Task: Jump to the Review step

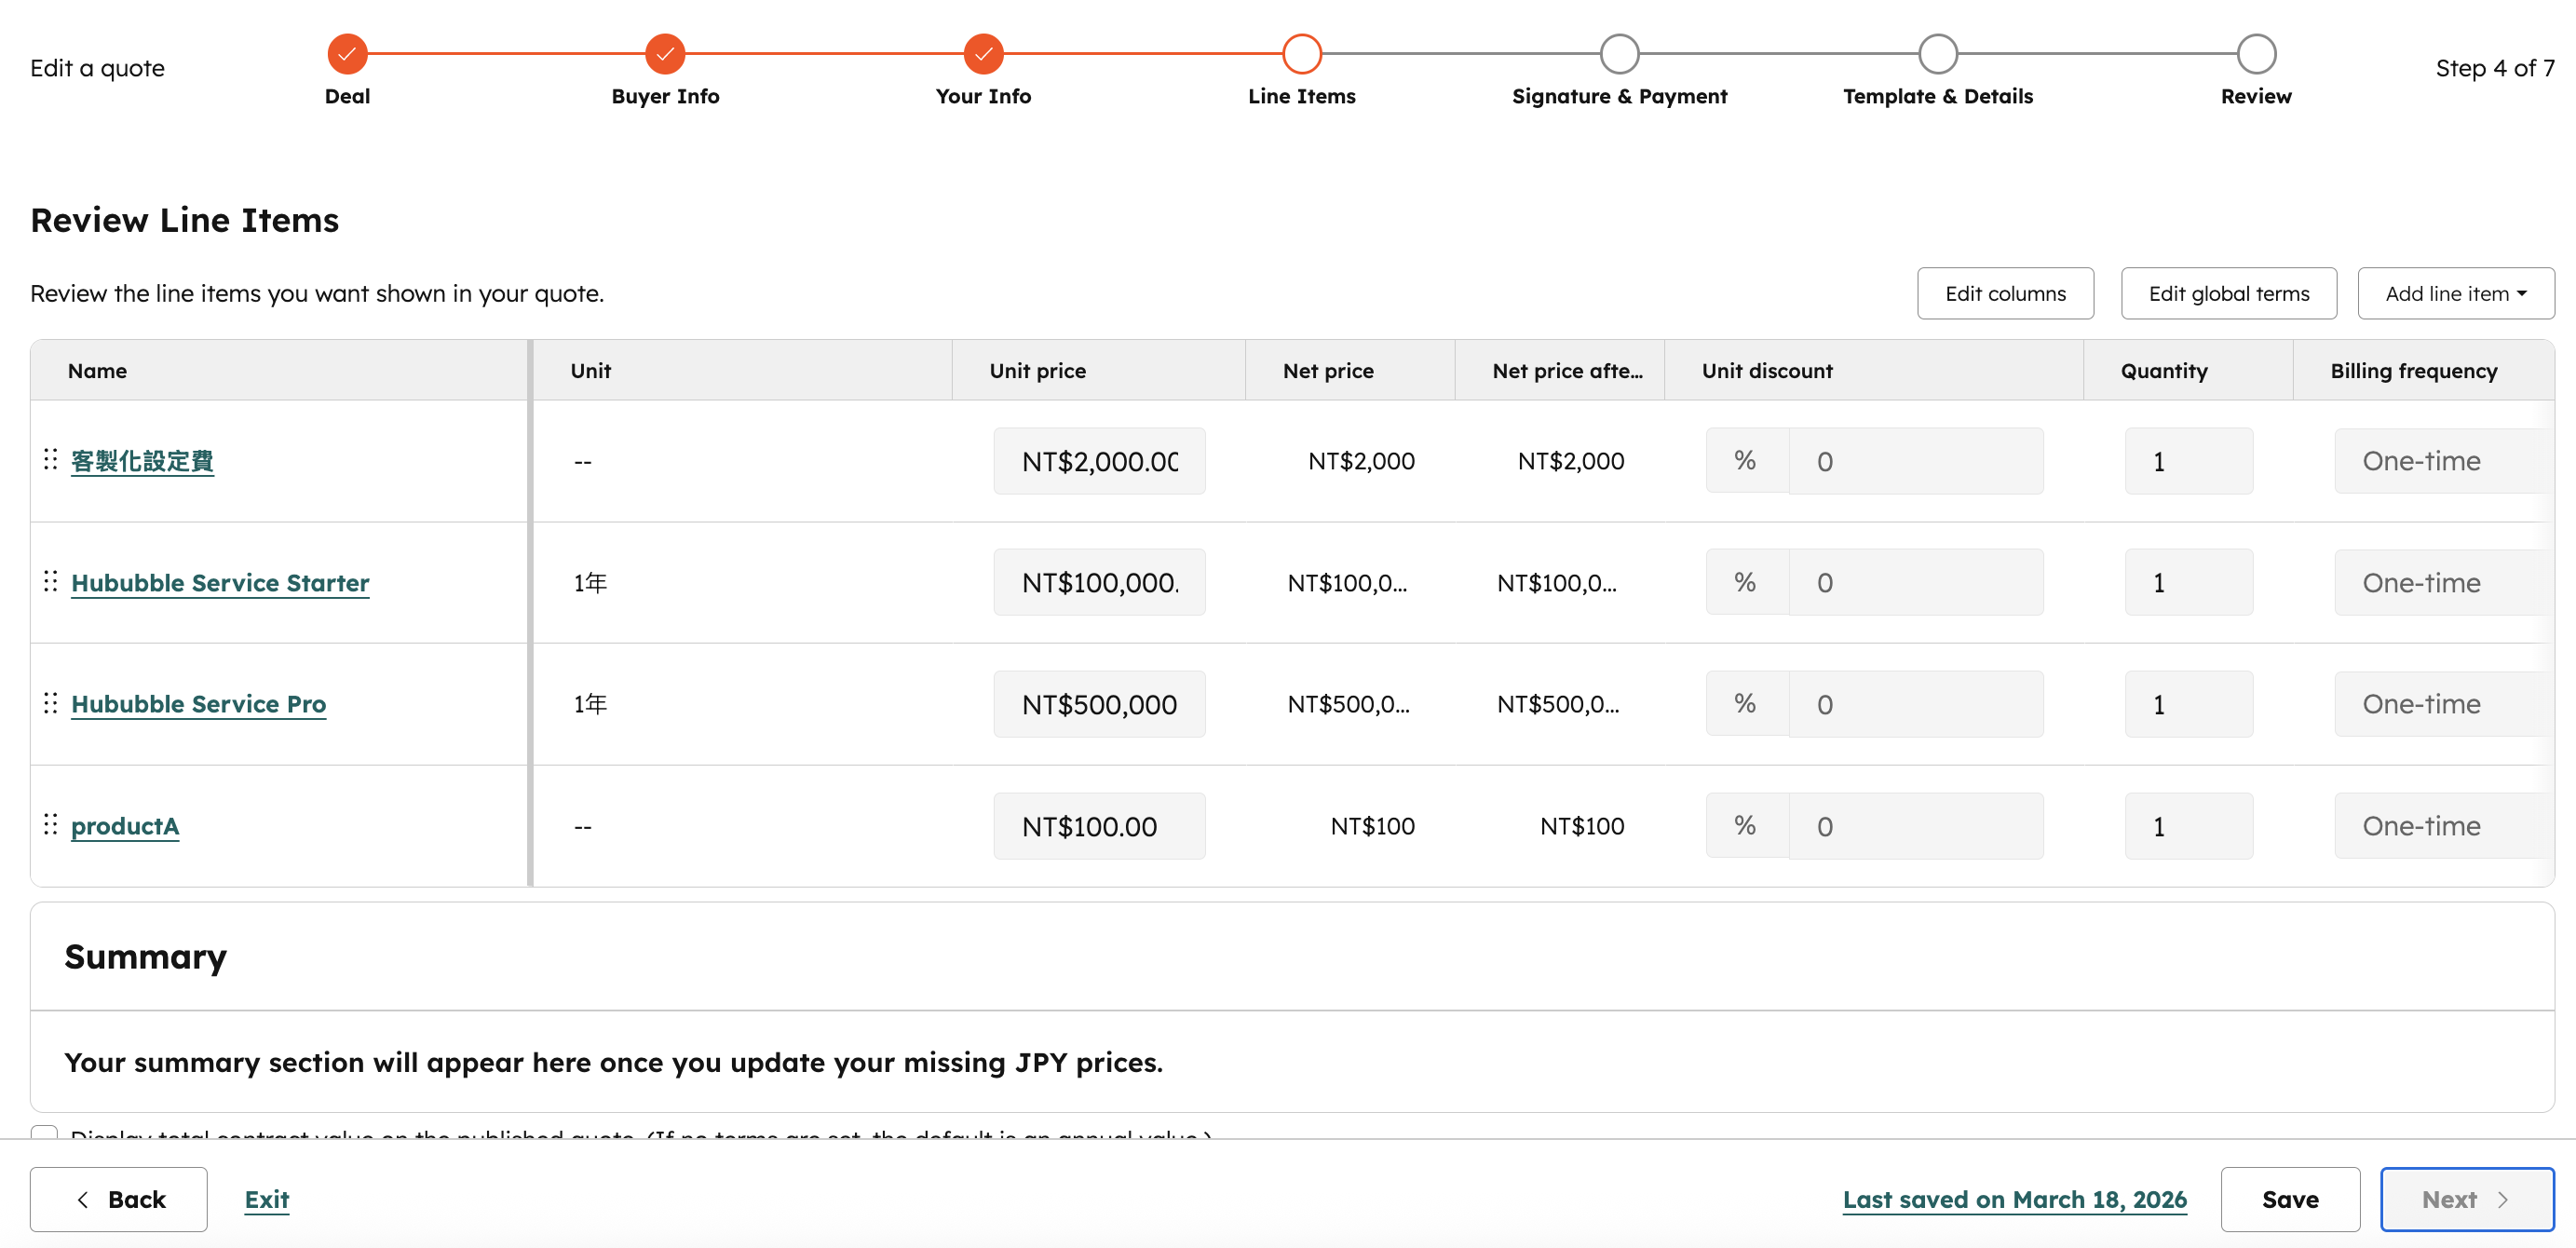Action: coord(2256,54)
